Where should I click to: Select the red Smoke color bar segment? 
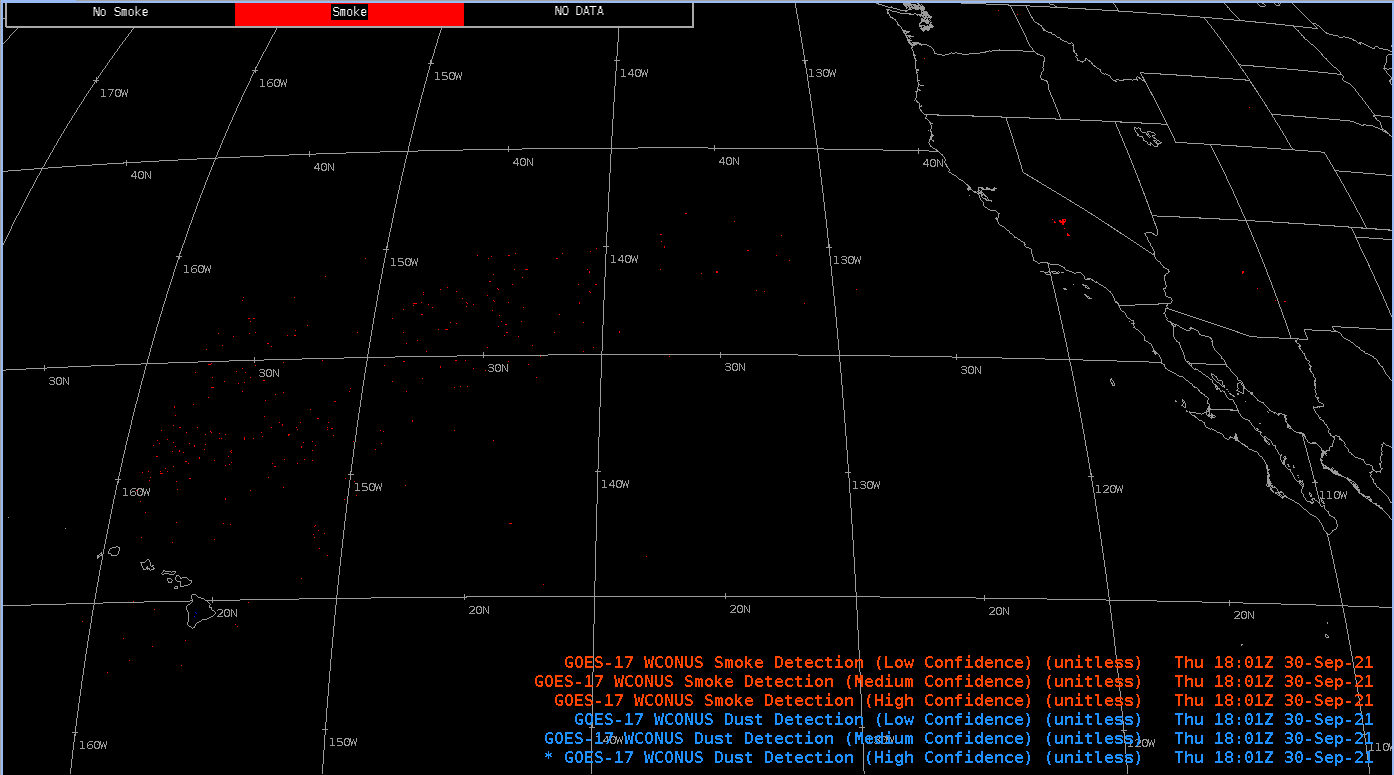(349, 13)
